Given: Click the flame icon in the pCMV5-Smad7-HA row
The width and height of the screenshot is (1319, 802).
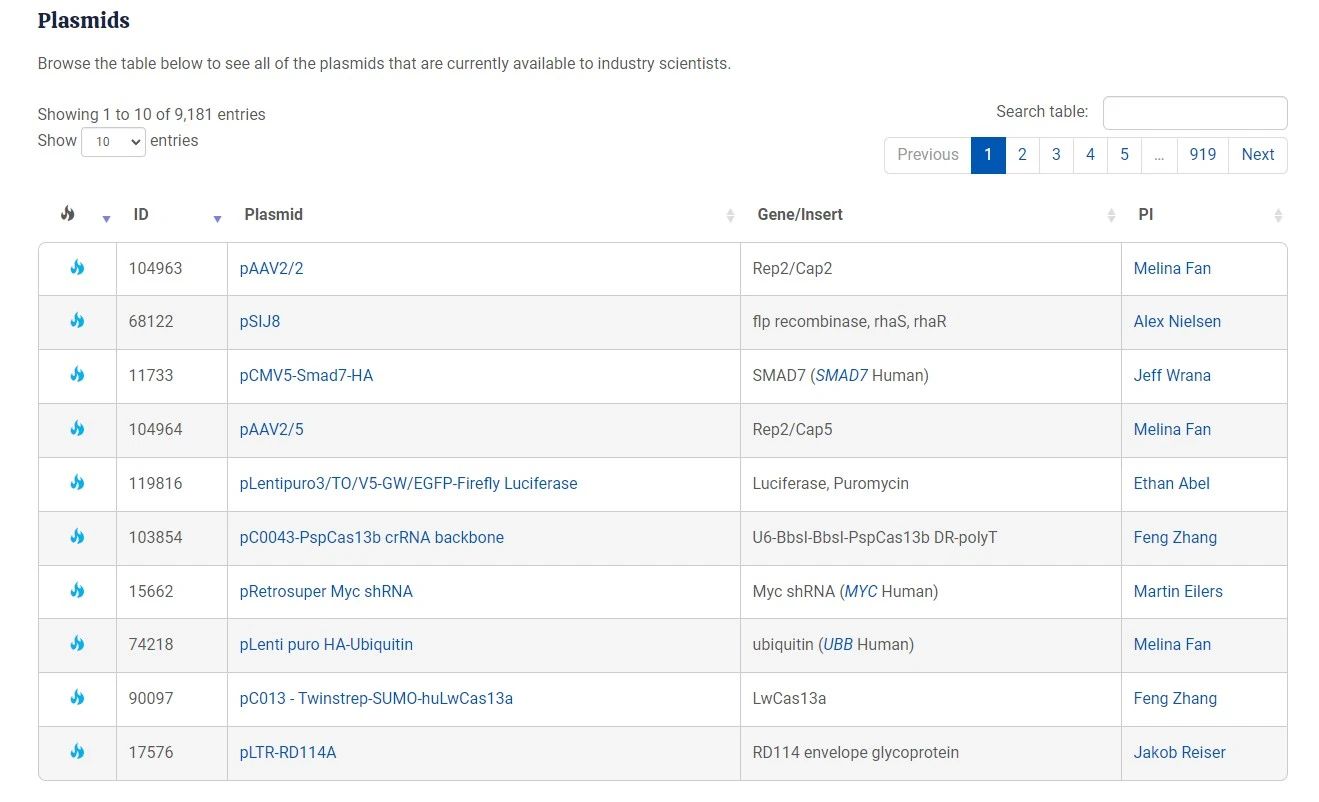Looking at the screenshot, I should click(x=77, y=375).
